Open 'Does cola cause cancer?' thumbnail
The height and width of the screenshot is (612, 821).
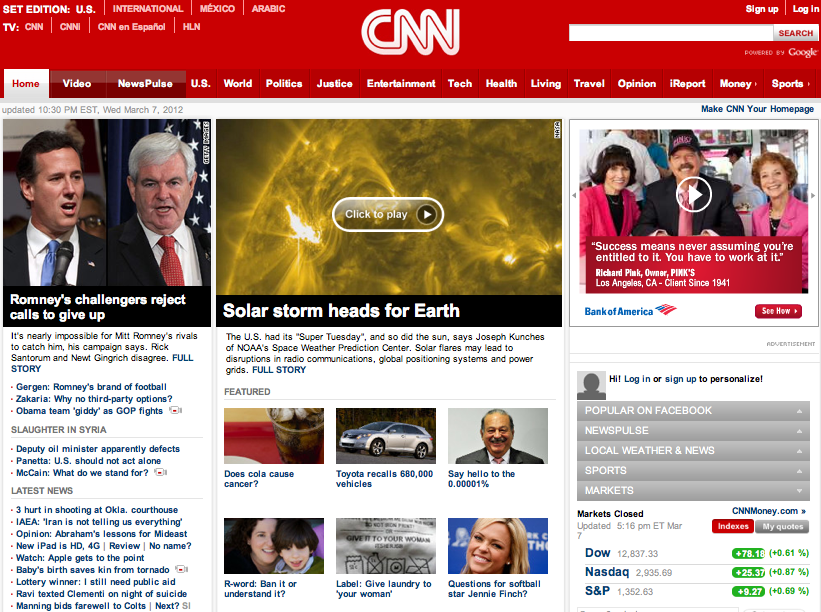click(x=274, y=436)
